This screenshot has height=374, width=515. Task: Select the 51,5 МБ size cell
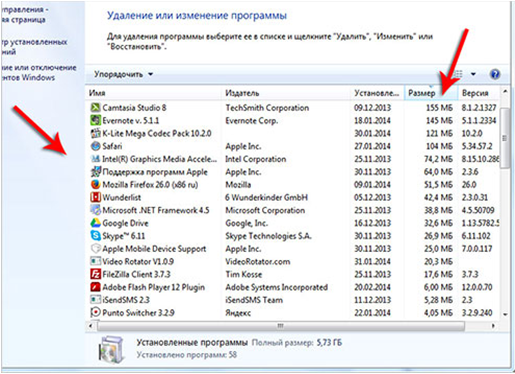(438, 185)
